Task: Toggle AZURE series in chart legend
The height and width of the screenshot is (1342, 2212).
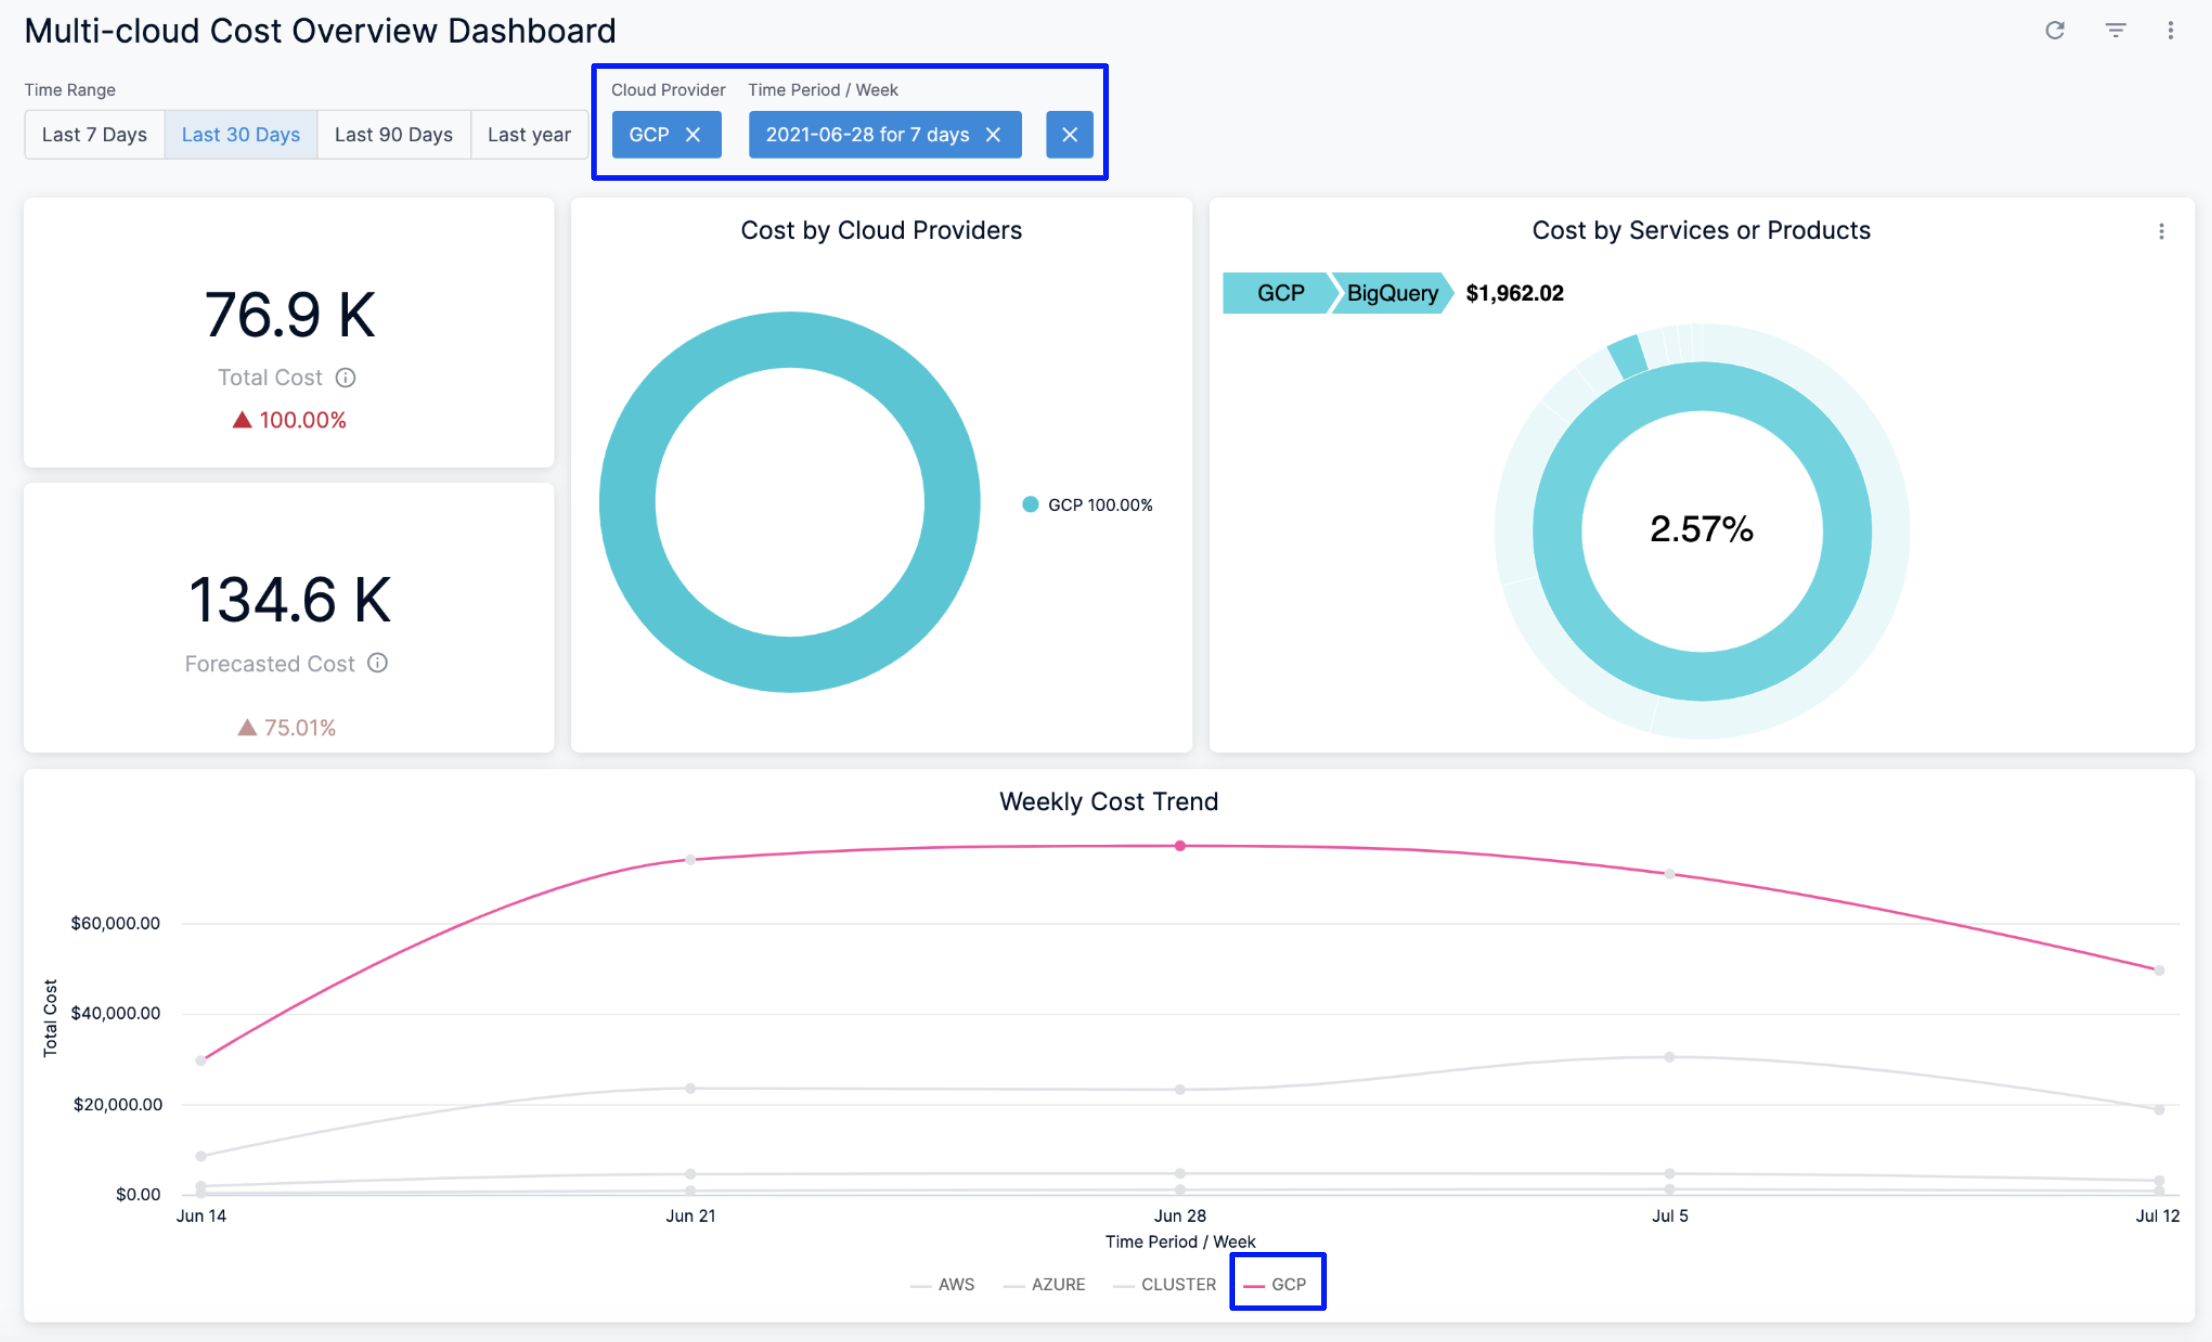Action: 1057,1284
